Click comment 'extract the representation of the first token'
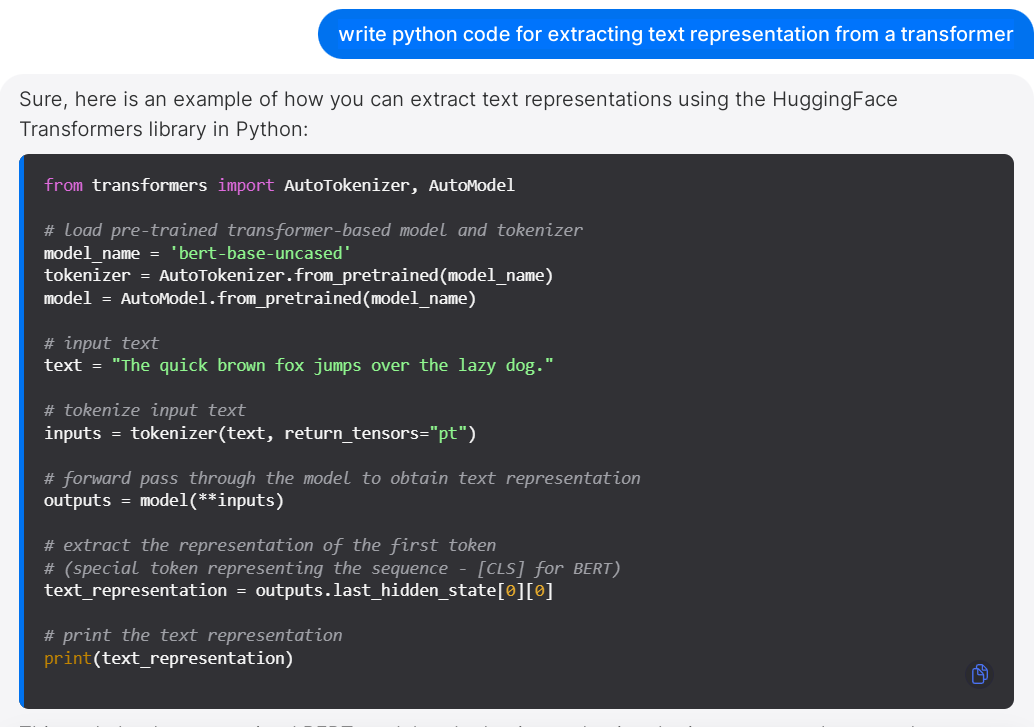 [270, 546]
